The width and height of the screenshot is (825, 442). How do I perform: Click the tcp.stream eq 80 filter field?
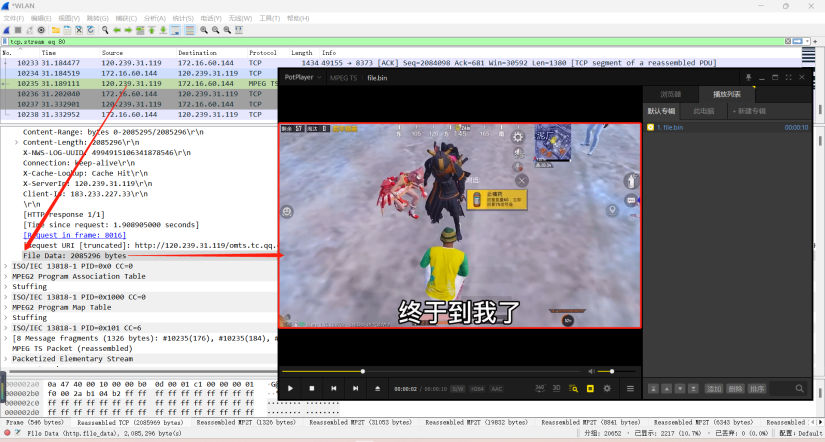click(395, 41)
